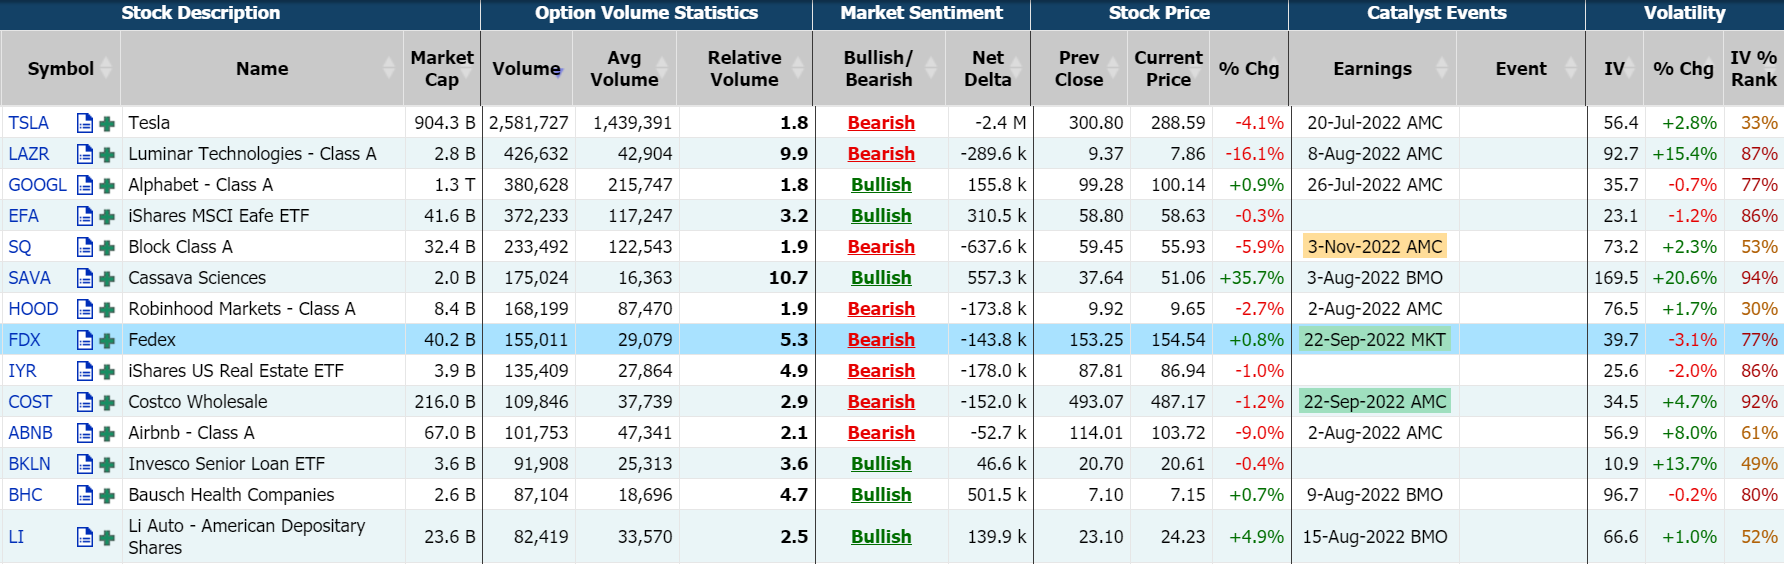Open the GOOGL symbol link
This screenshot has height=564, width=1784.
[37, 185]
